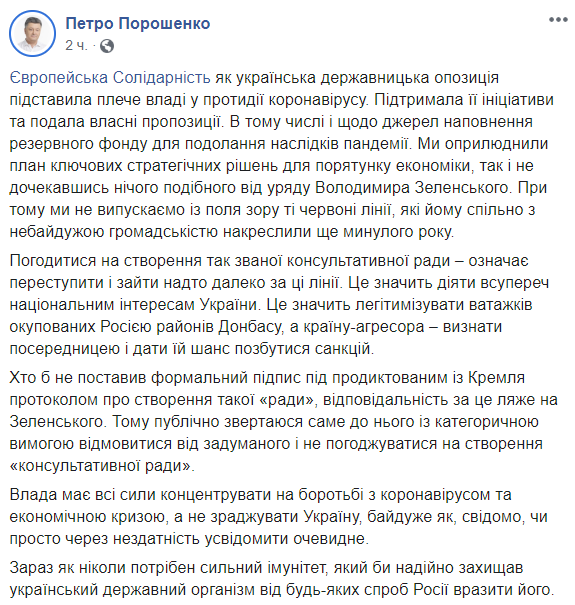Click the word "Кремля" in the post
The image size is (575, 605).
496,377
